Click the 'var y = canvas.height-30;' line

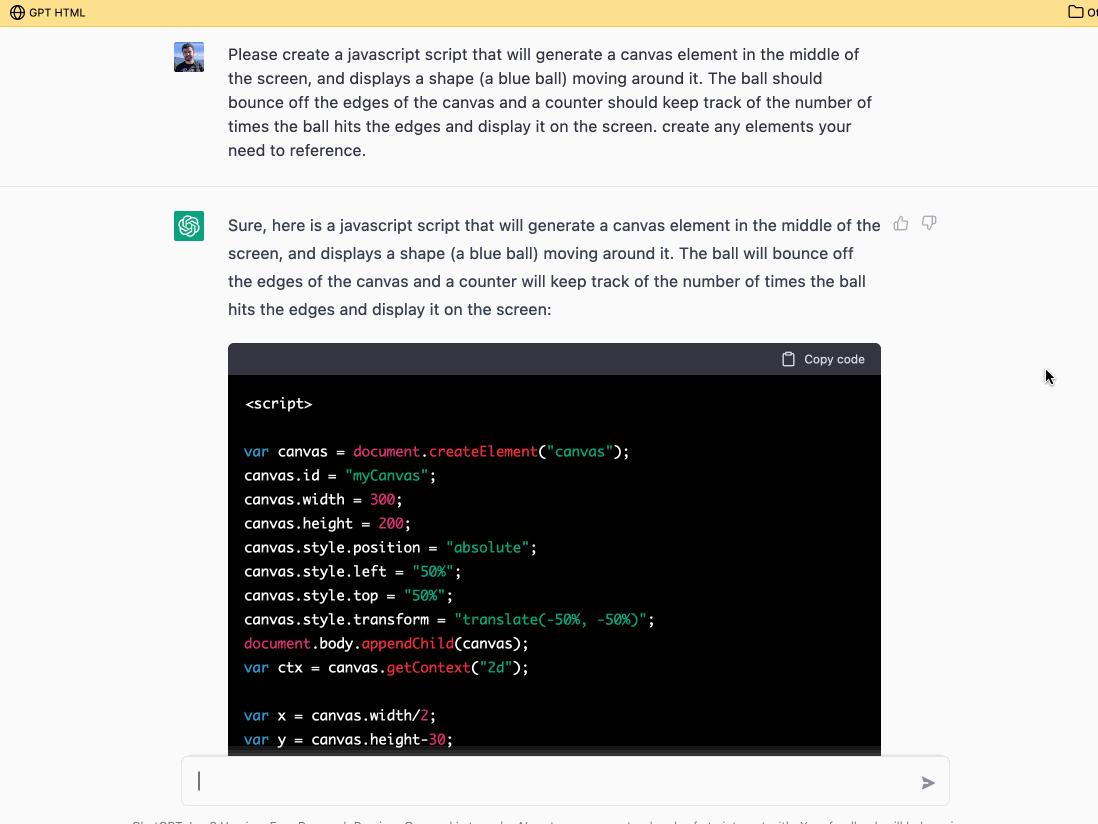[349, 739]
